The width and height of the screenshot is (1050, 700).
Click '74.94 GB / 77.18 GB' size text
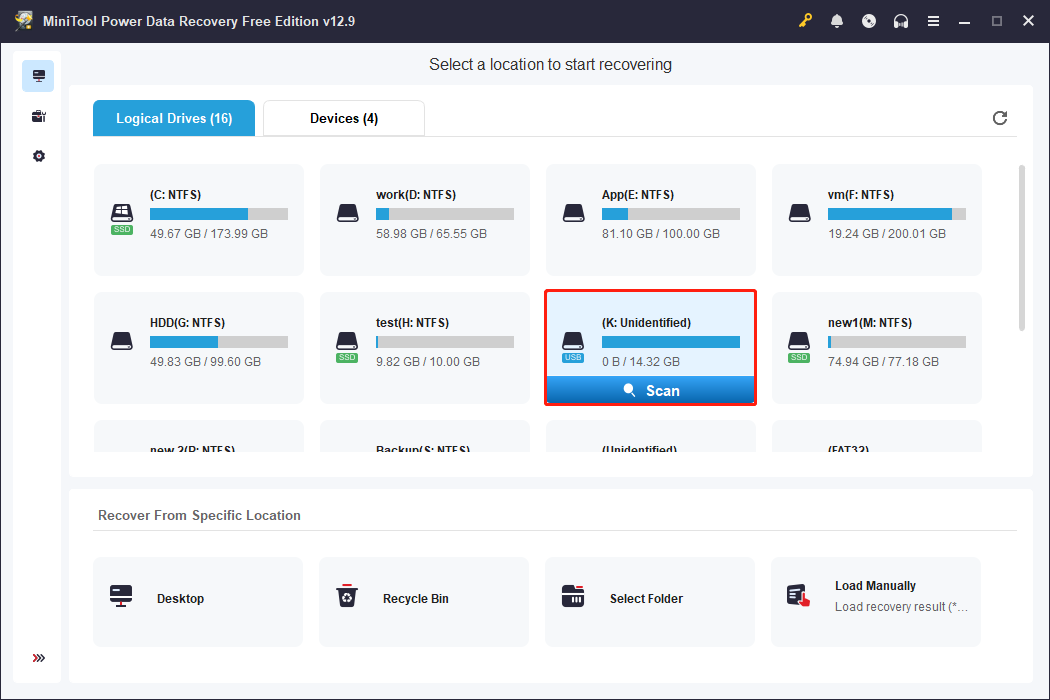pos(883,362)
